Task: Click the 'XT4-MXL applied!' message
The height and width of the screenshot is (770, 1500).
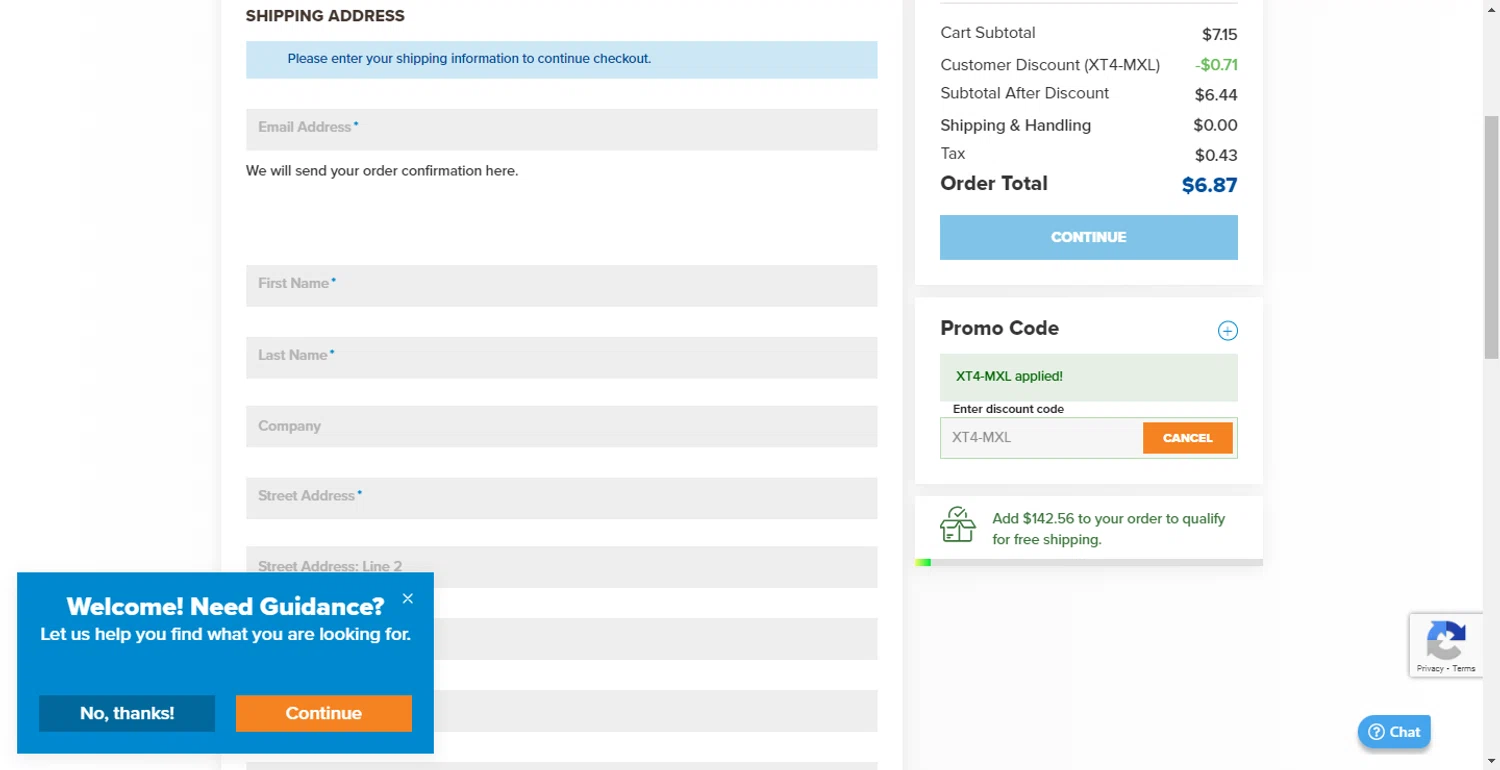Action: pos(1009,377)
